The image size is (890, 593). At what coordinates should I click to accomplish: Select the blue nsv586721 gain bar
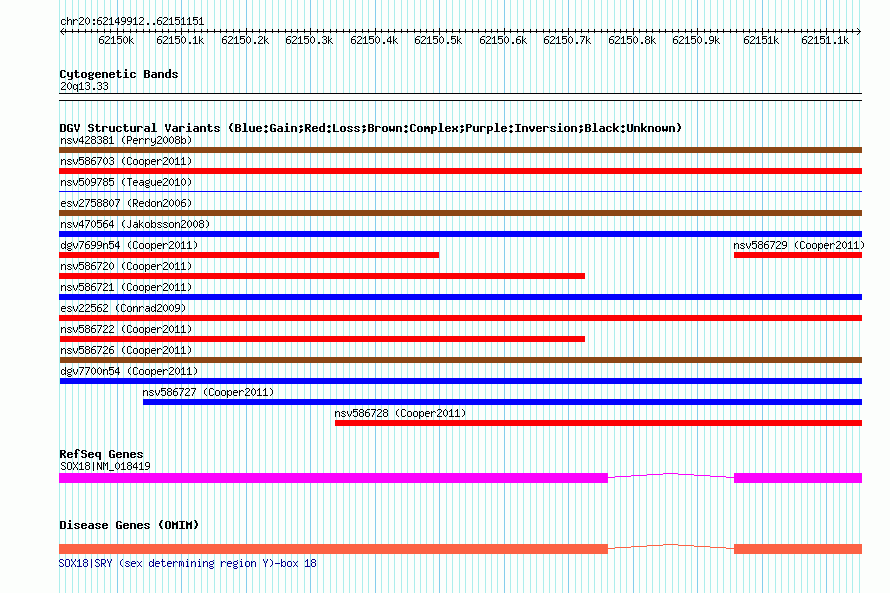[460, 297]
